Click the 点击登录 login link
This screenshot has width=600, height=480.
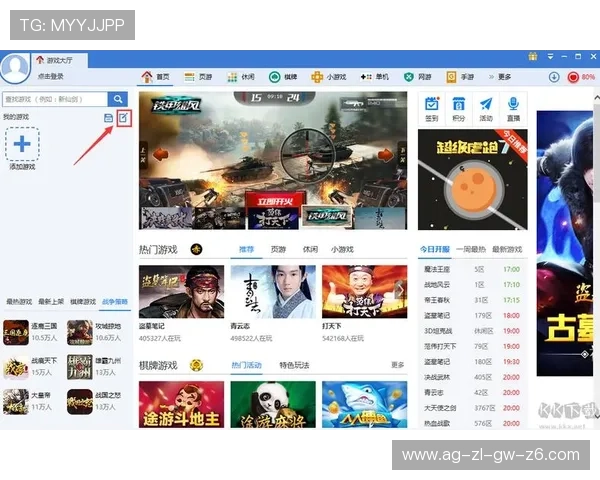click(50, 77)
